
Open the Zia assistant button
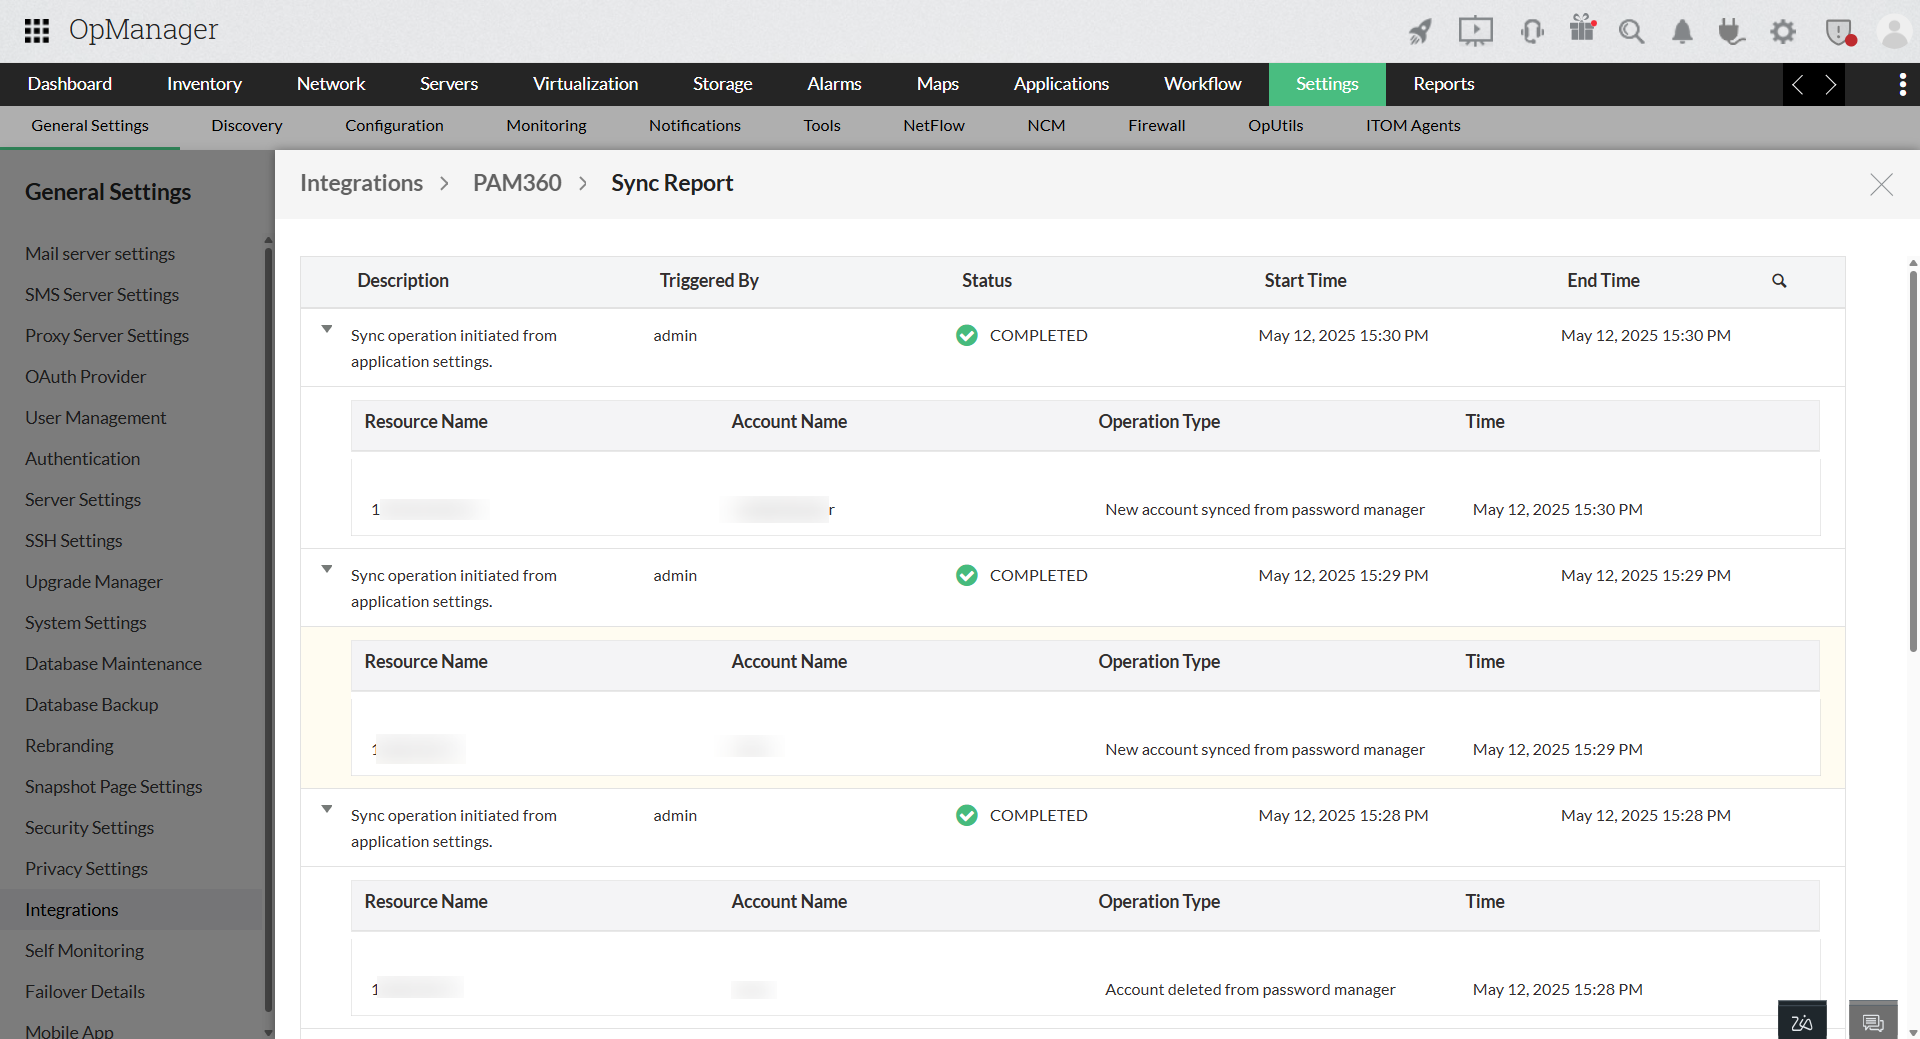coord(1802,1020)
